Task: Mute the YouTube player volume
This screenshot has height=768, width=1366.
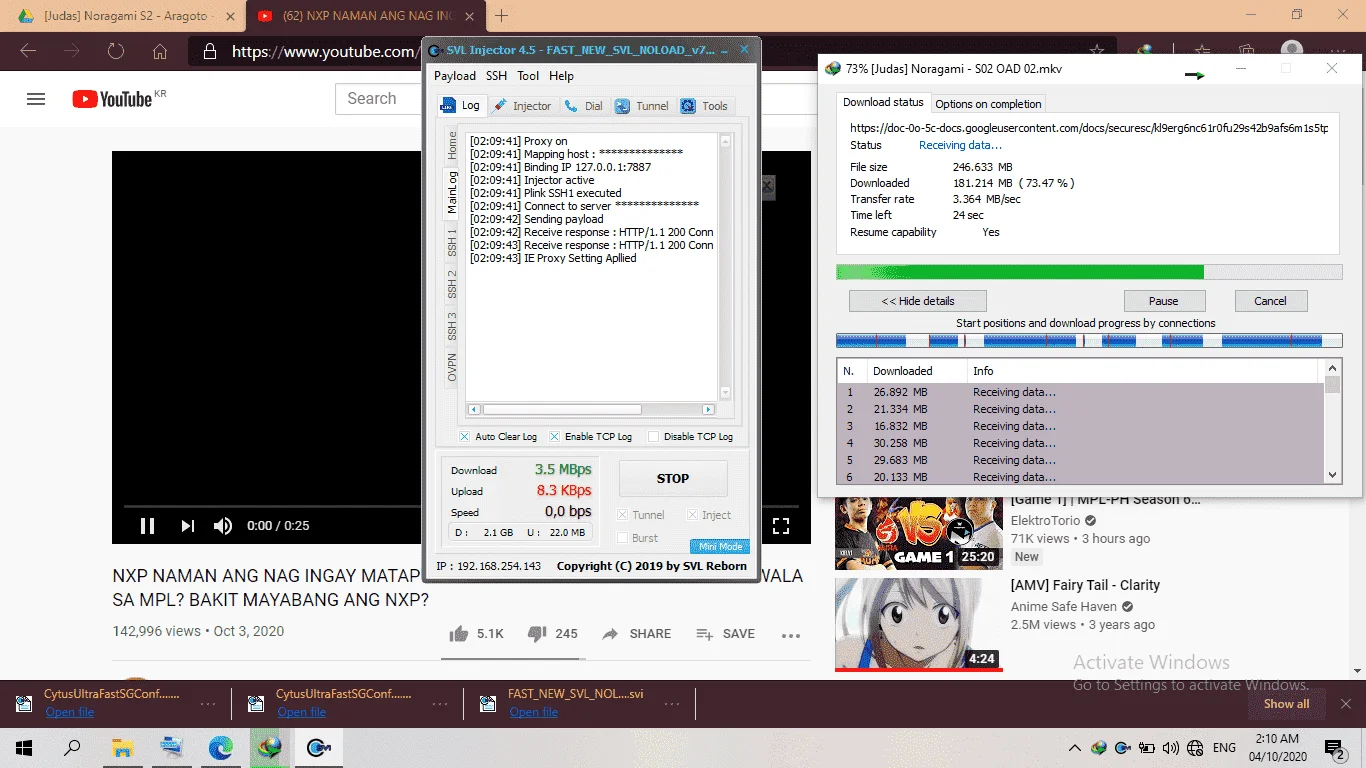Action: pos(223,525)
